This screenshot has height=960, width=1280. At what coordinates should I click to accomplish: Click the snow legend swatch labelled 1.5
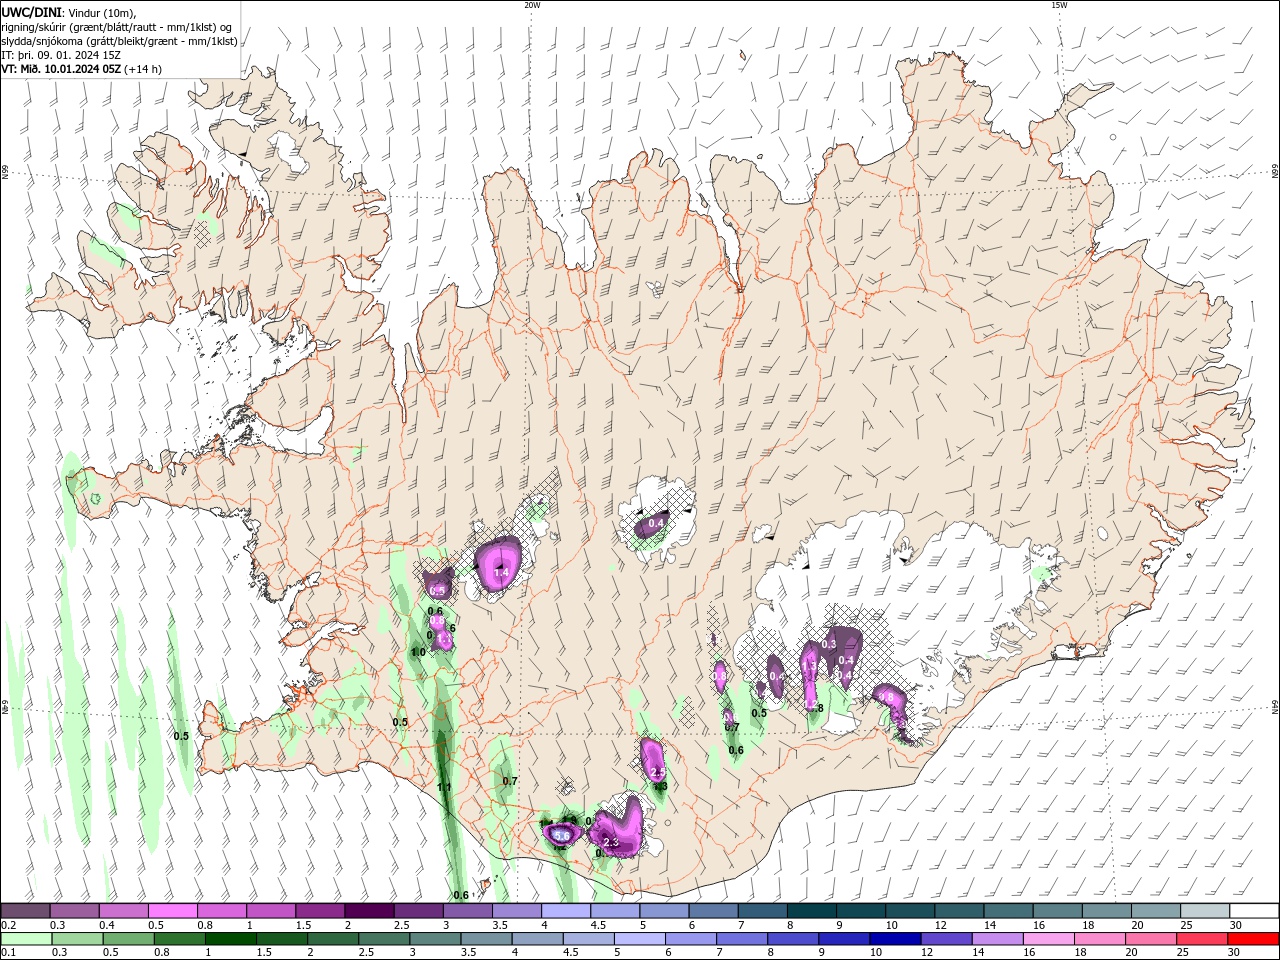tap(320, 911)
